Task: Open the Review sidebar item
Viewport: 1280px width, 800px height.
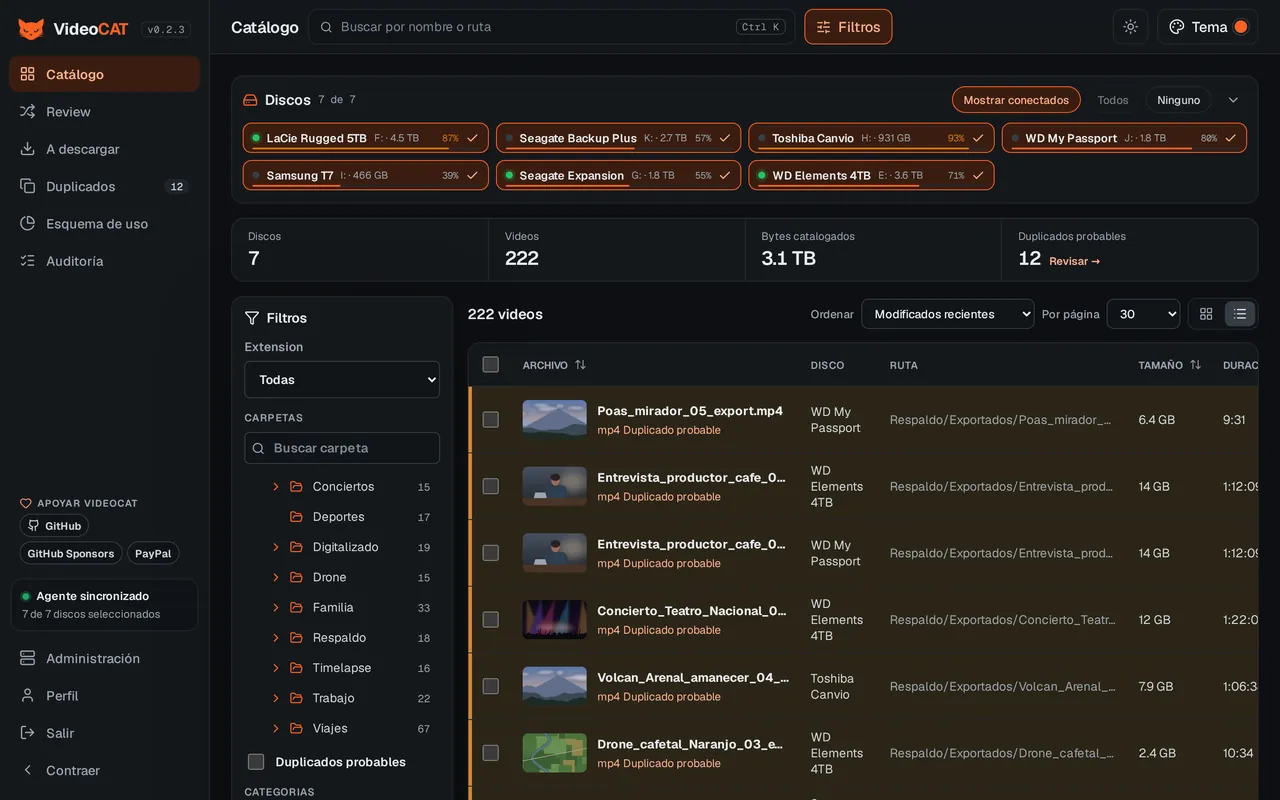Action: click(x=104, y=112)
